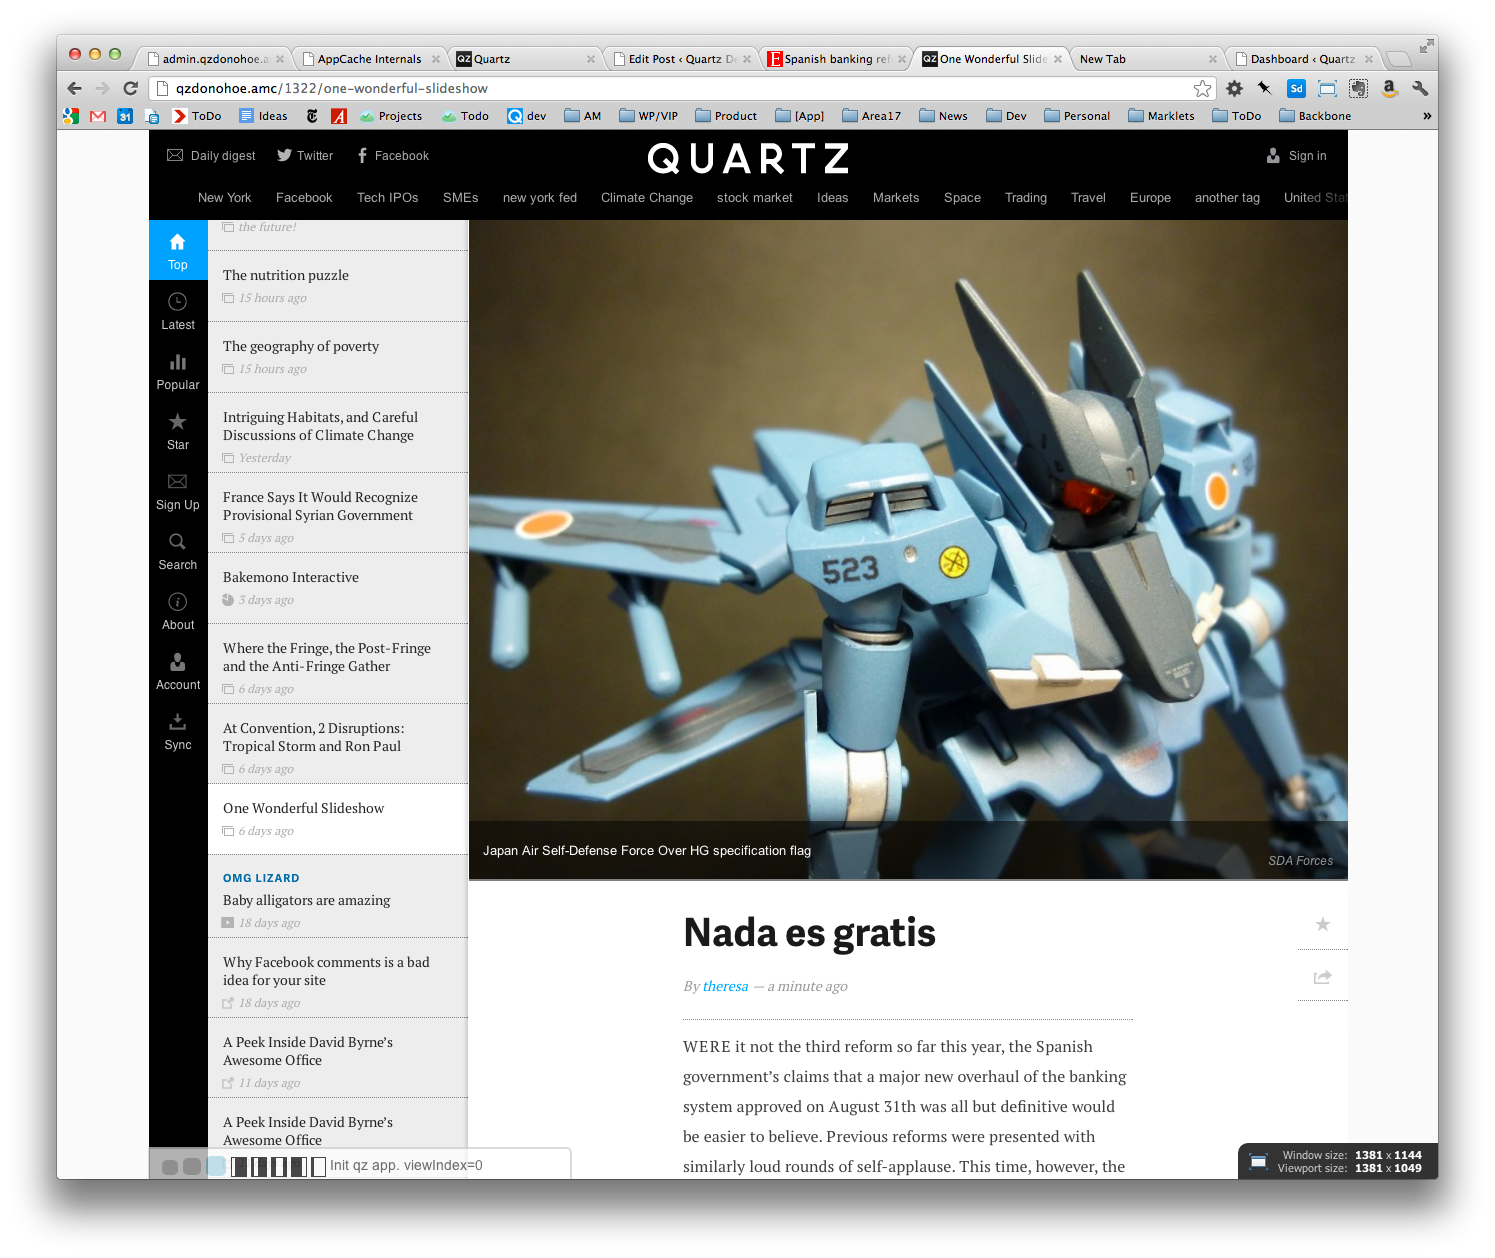The height and width of the screenshot is (1258, 1495).
Task: Select Space in the topic nav
Action: click(x=962, y=198)
